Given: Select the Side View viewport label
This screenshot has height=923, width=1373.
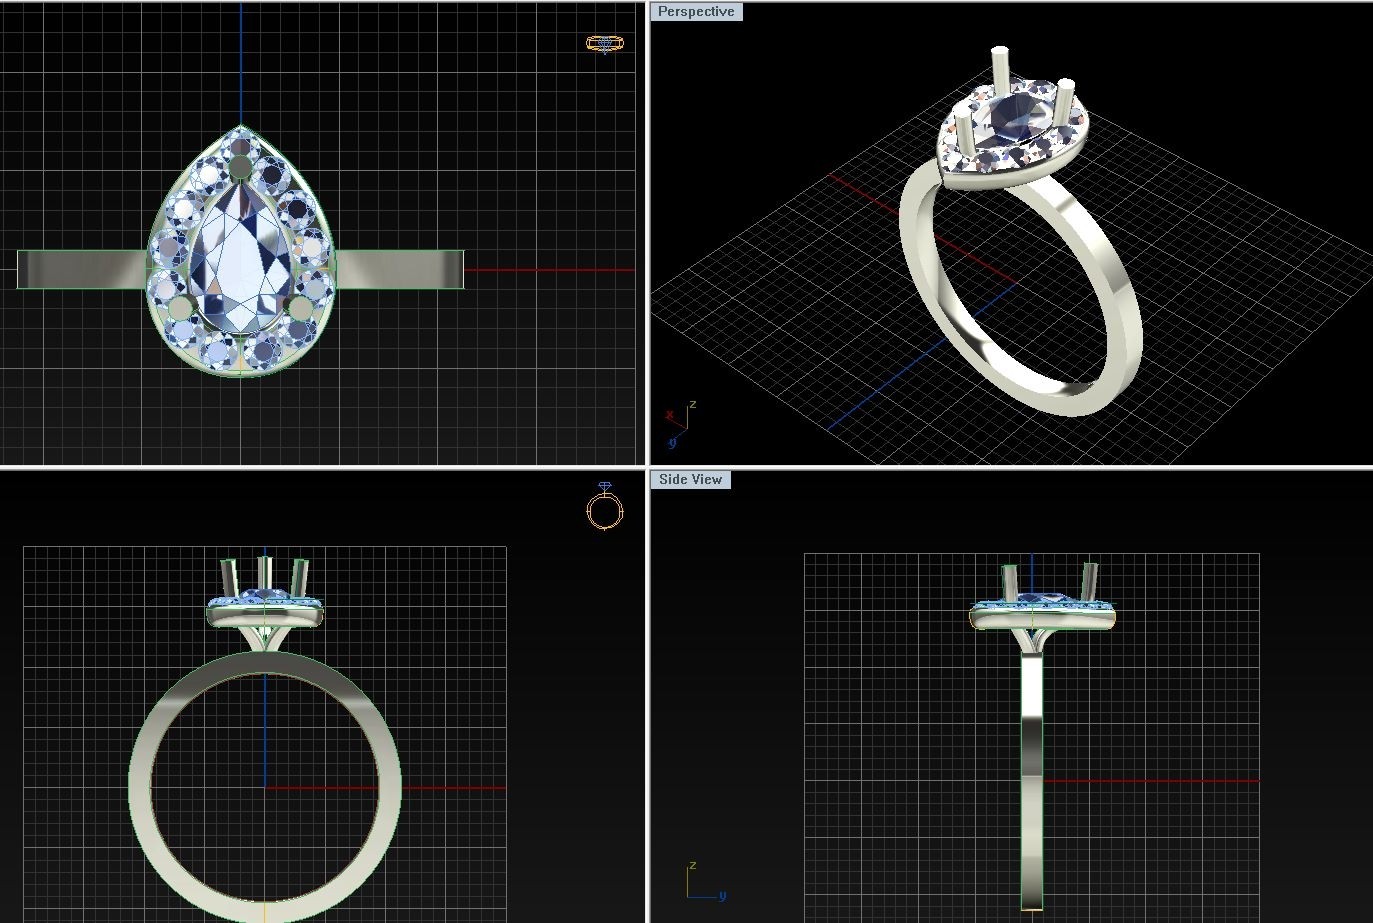Looking at the screenshot, I should (690, 480).
